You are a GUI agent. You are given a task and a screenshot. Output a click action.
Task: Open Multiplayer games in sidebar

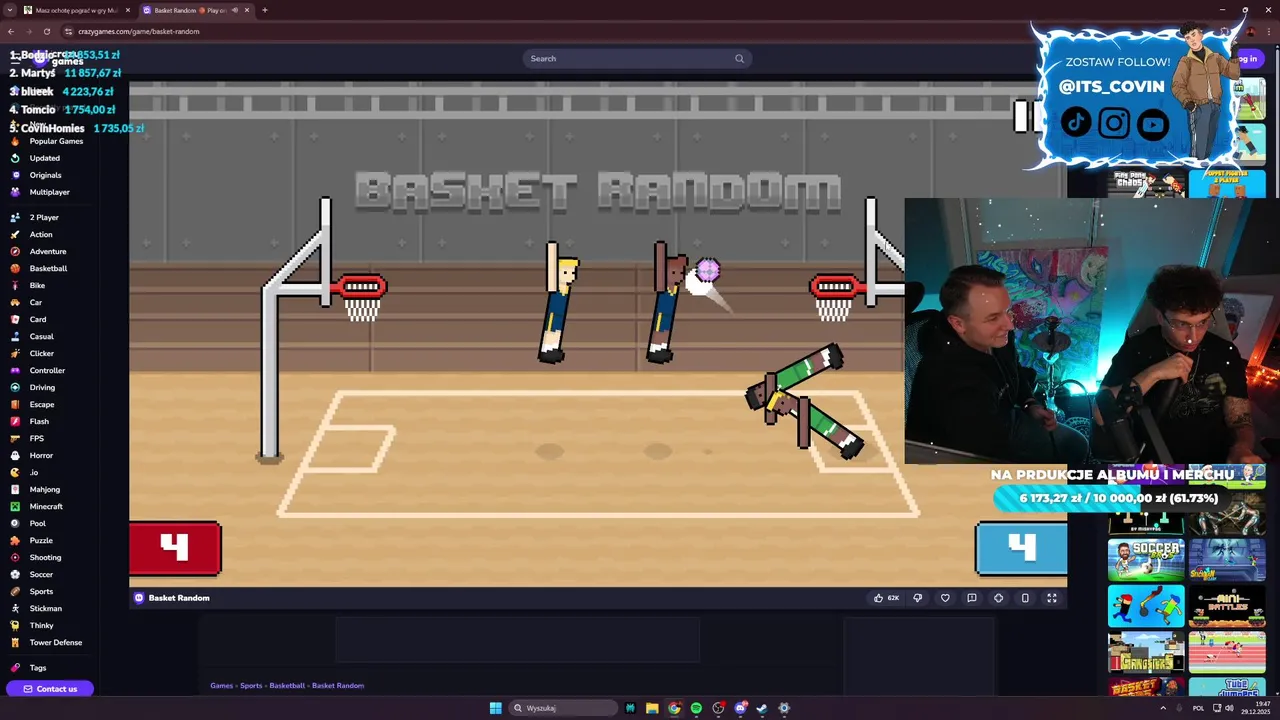click(49, 192)
